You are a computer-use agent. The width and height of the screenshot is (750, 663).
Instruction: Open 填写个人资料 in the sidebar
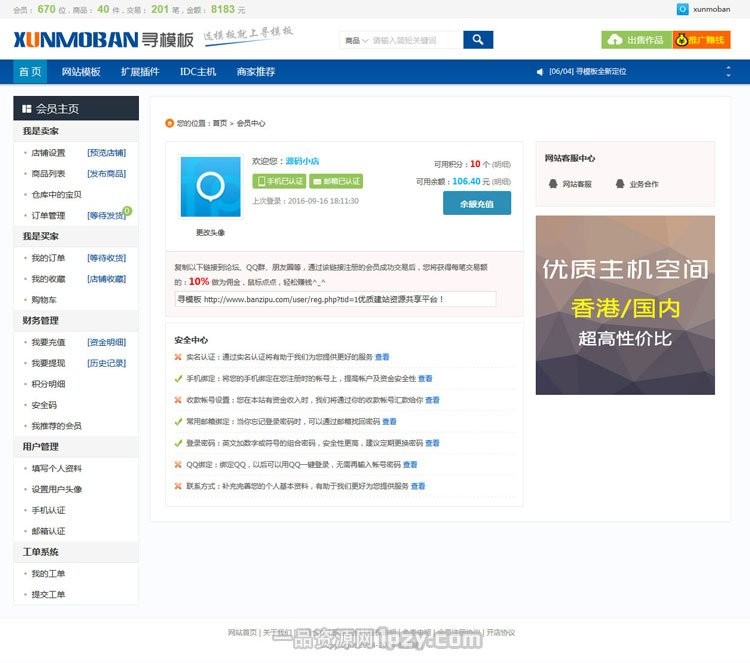point(56,468)
